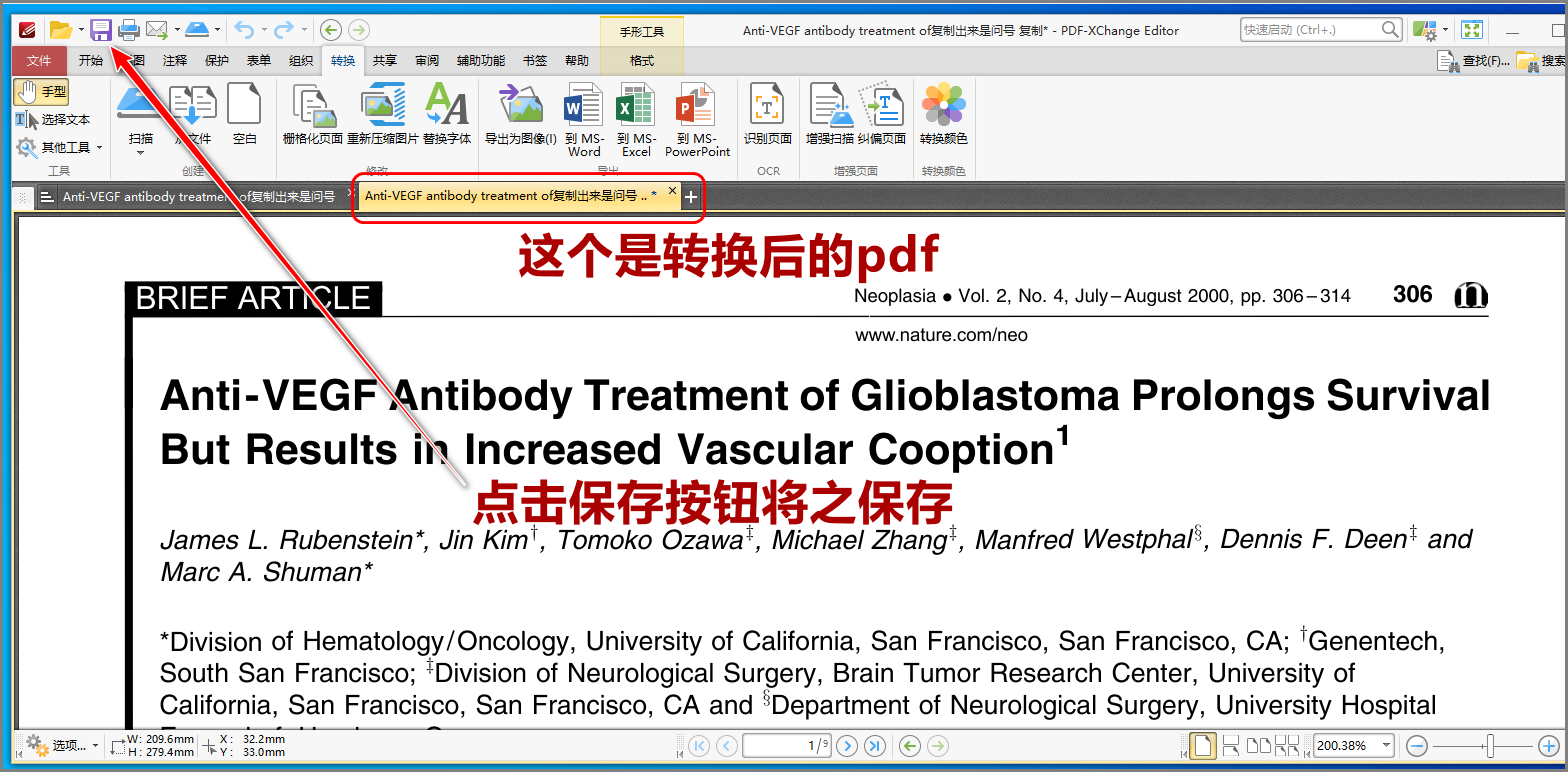Click 重新压缩图片 recompress images icon

tap(383, 115)
